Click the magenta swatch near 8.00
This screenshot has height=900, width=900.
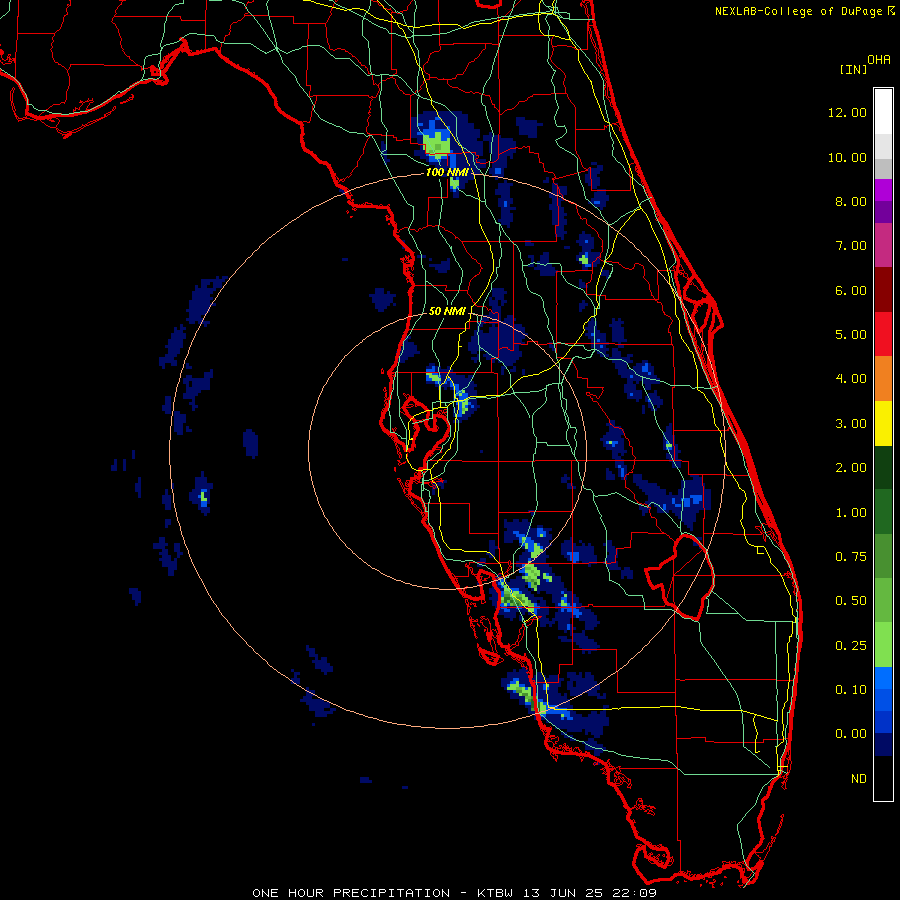coord(883,190)
